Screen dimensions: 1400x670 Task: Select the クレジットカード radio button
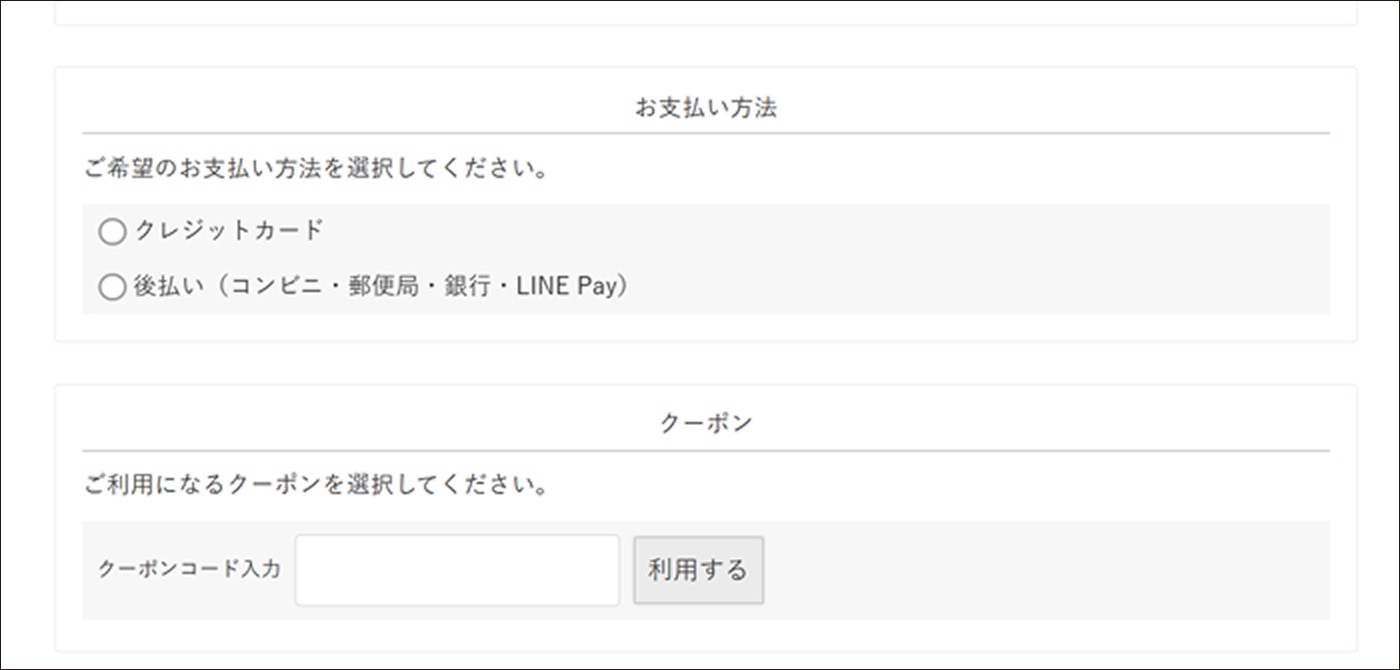[x=113, y=232]
